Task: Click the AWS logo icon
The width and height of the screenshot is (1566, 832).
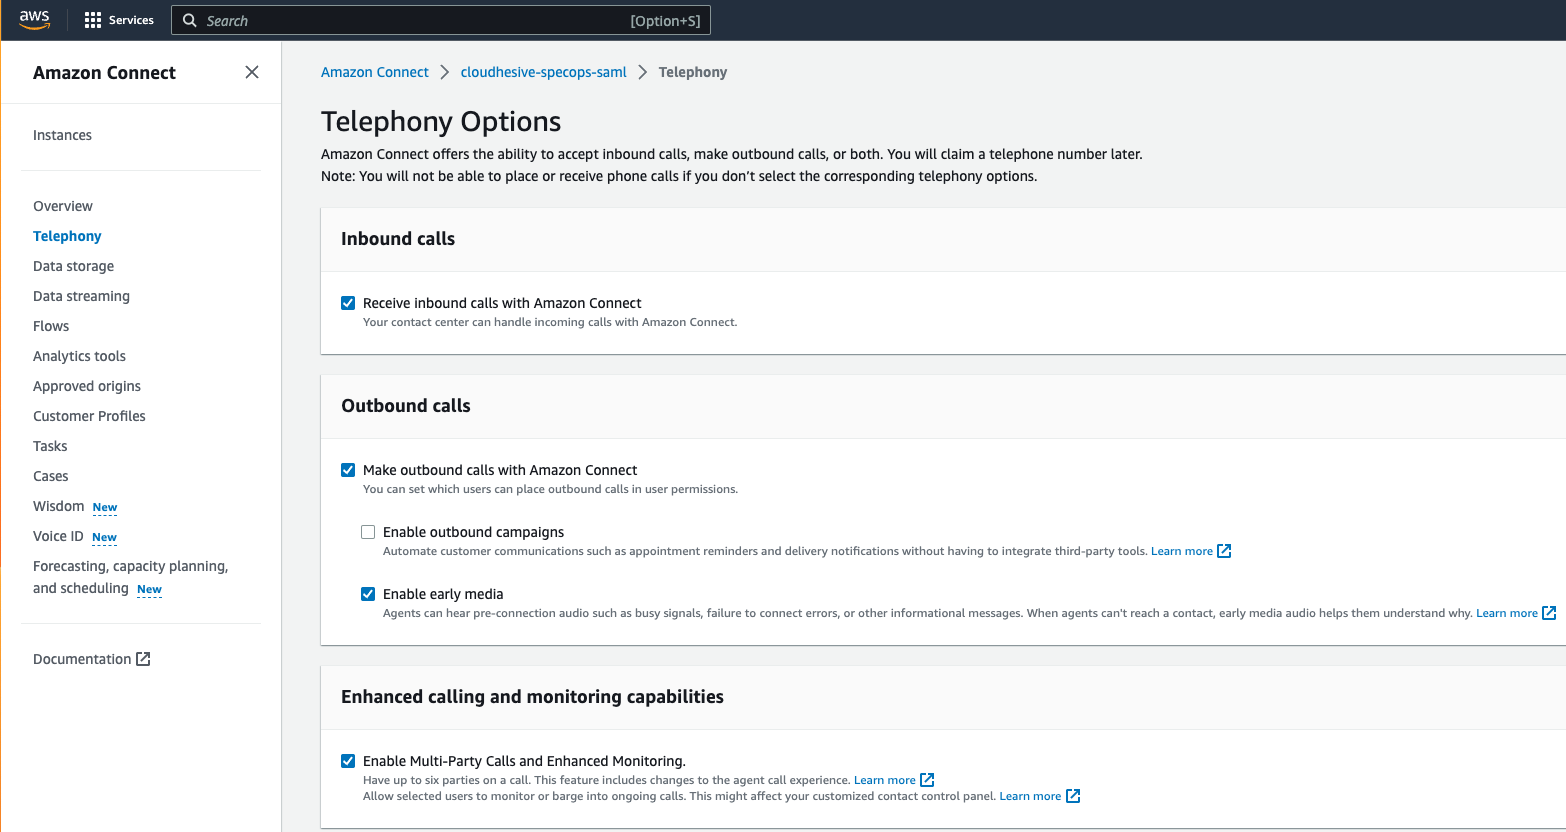Action: 34,20
